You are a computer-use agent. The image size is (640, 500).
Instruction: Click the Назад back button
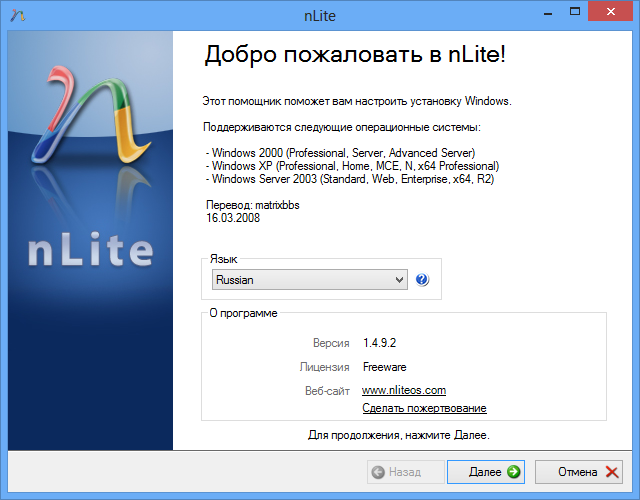(x=406, y=472)
